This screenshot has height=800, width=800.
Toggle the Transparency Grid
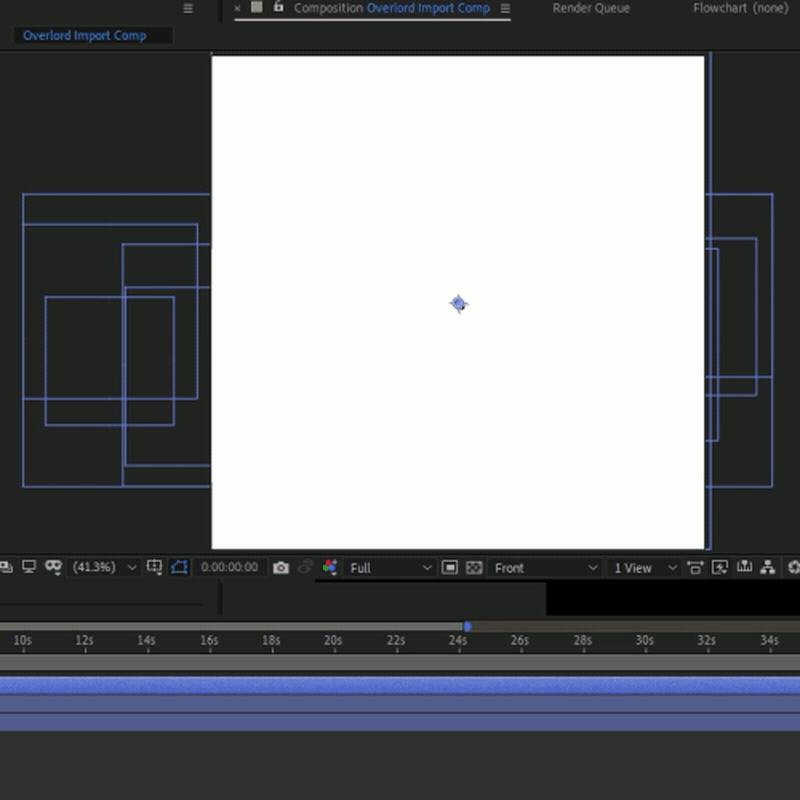[x=474, y=567]
